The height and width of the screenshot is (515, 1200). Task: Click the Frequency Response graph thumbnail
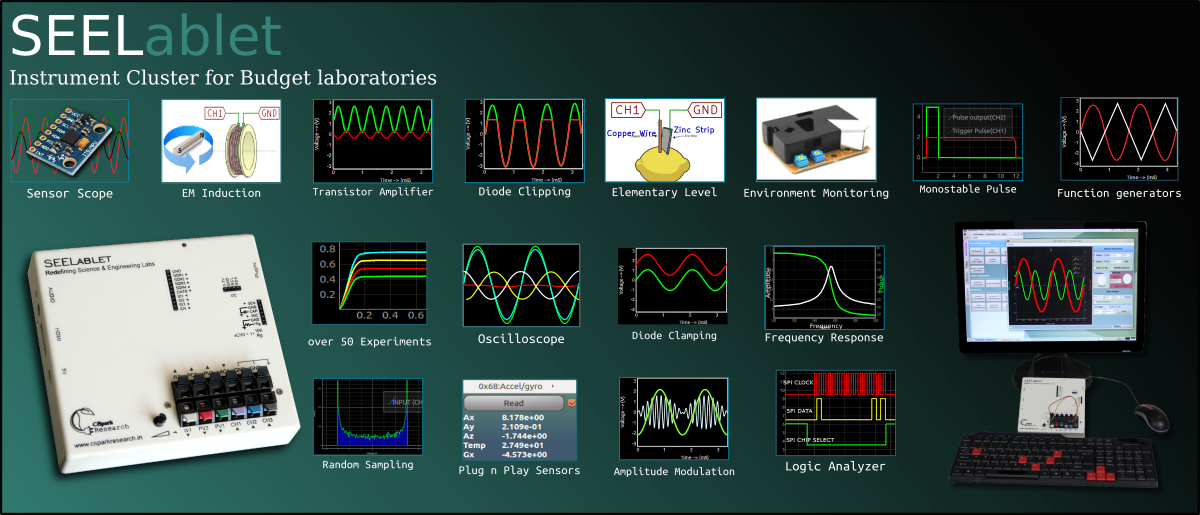coord(824,287)
